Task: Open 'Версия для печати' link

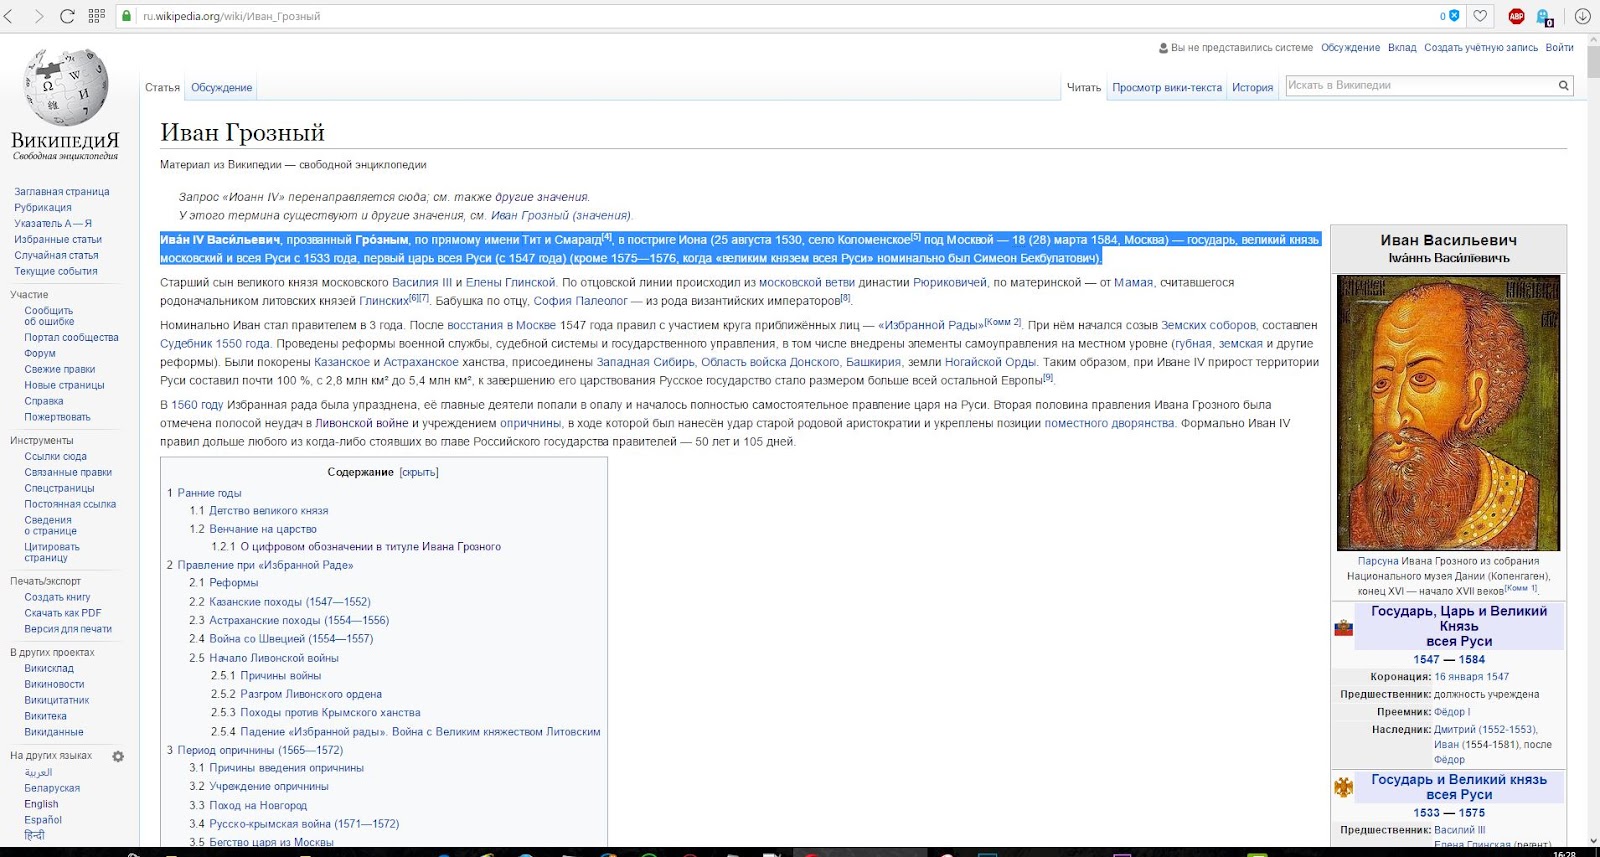Action: [68, 629]
